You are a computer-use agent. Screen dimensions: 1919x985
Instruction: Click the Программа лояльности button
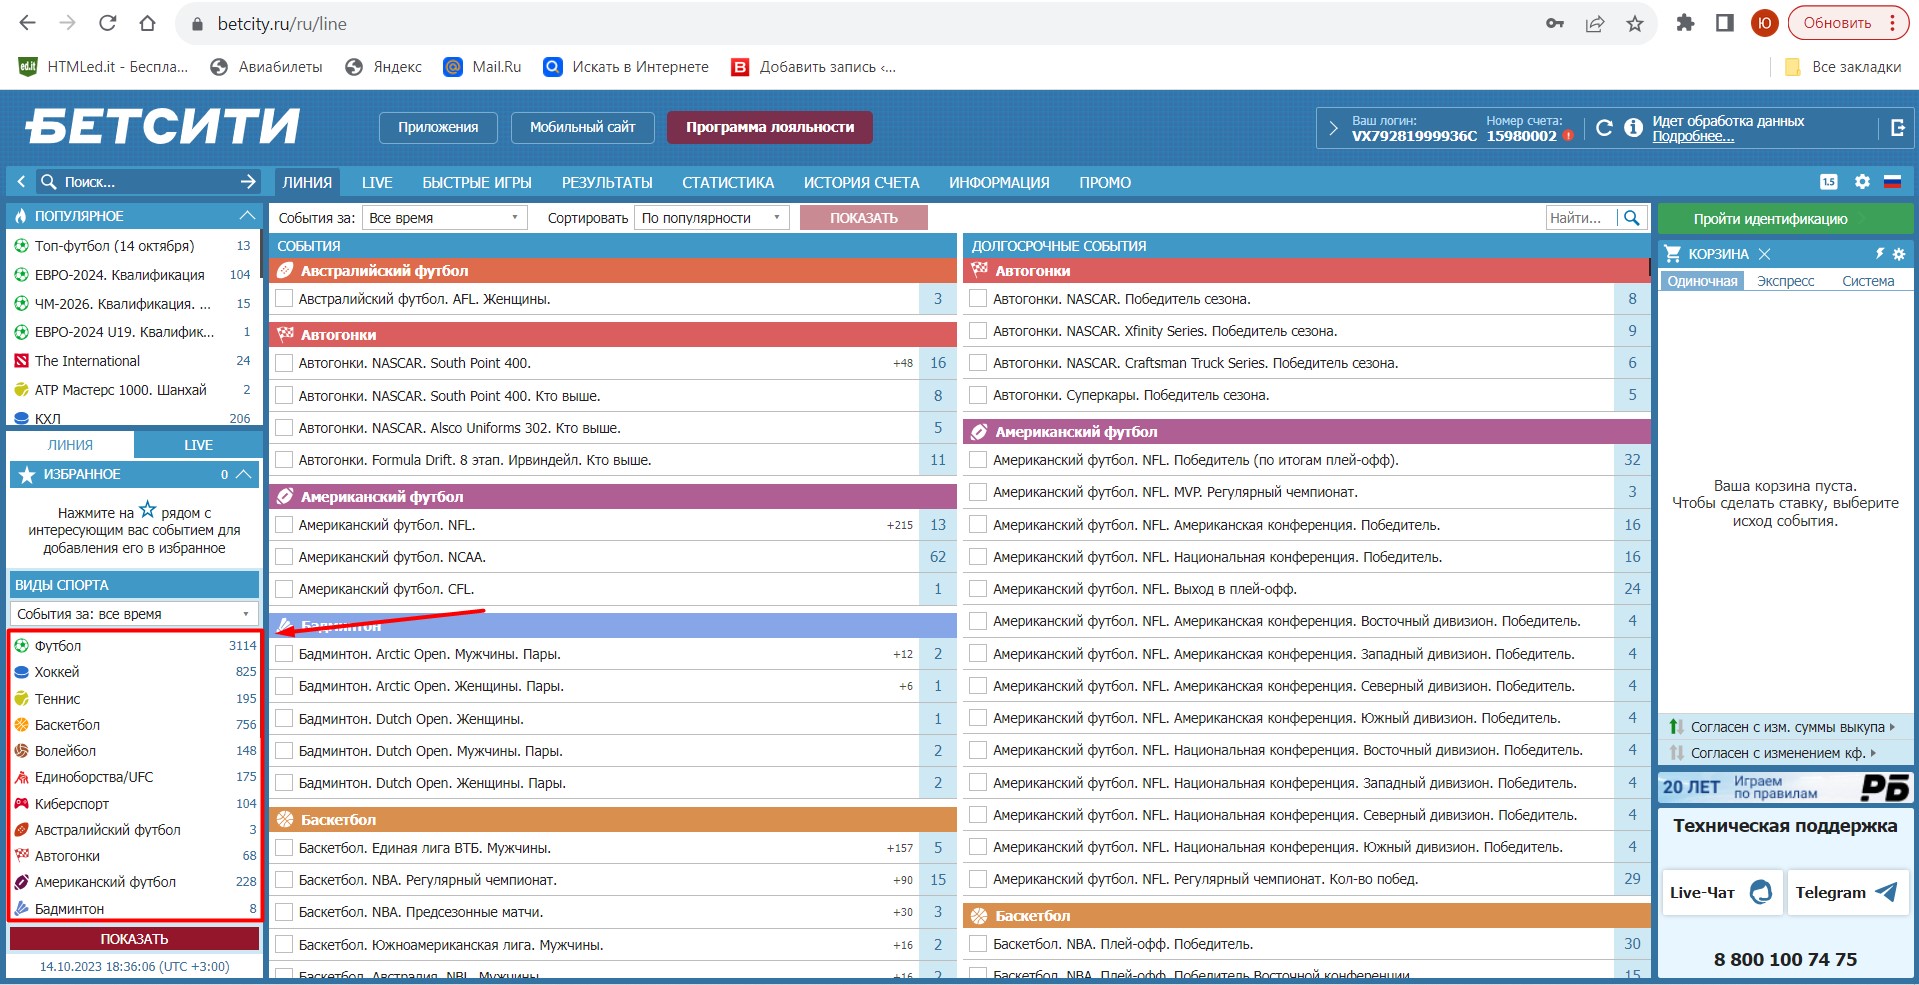coord(769,127)
